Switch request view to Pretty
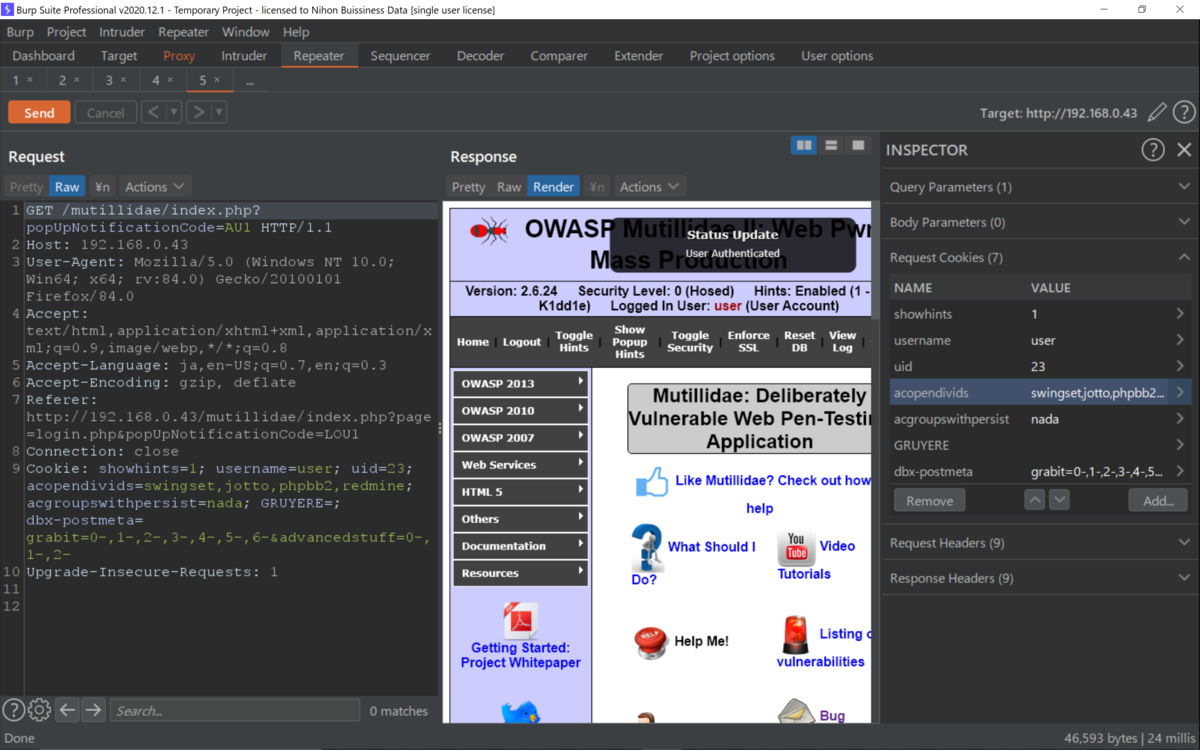Viewport: 1200px width, 750px height. point(27,187)
